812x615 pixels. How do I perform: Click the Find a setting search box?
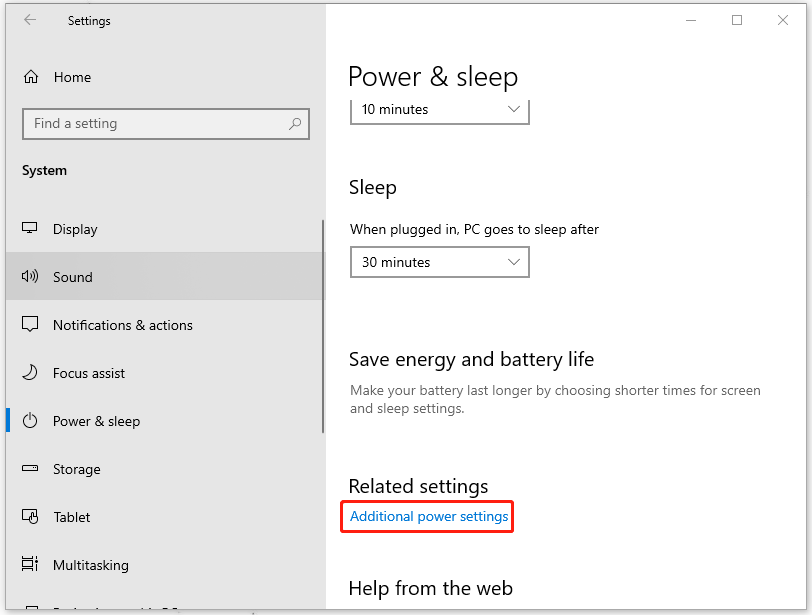[150, 123]
